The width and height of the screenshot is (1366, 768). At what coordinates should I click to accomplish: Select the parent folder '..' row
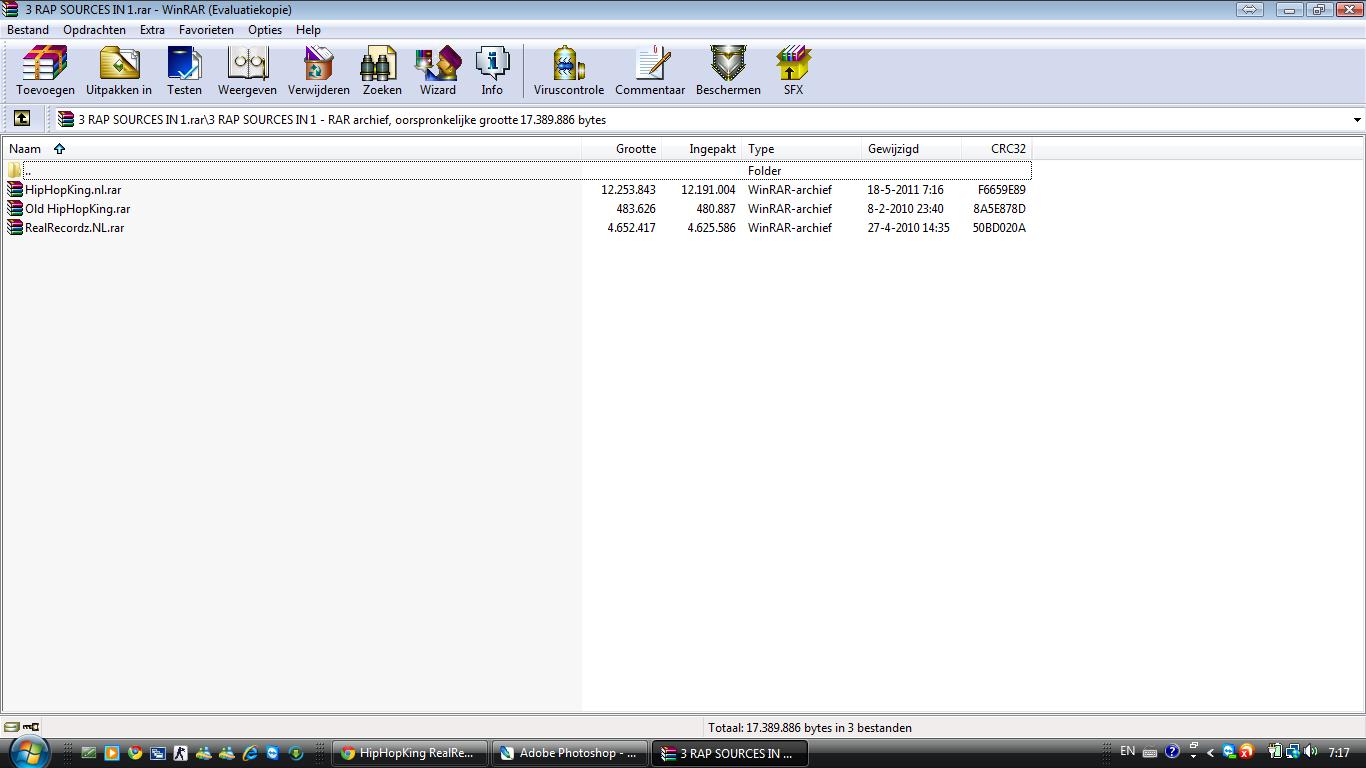point(517,171)
